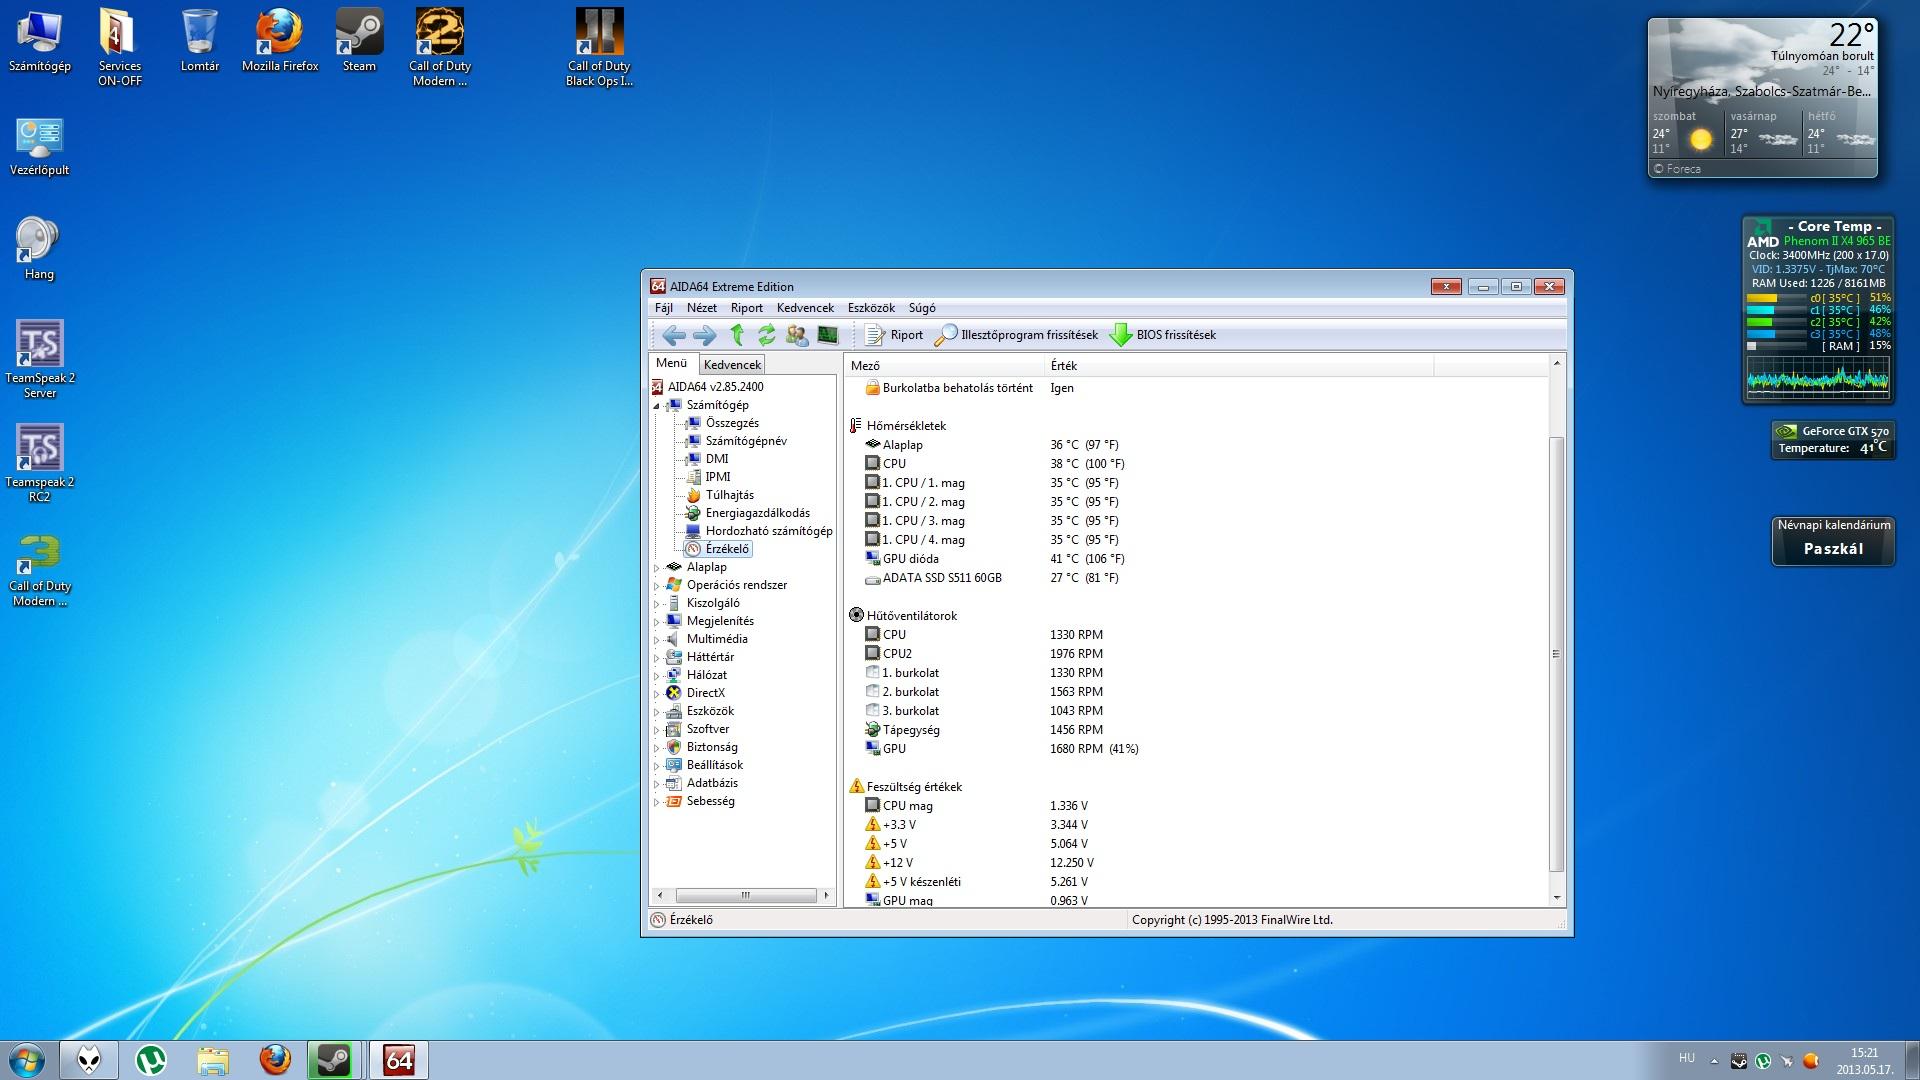Open the Mozilla Firefox desktop icon

(x=280, y=42)
